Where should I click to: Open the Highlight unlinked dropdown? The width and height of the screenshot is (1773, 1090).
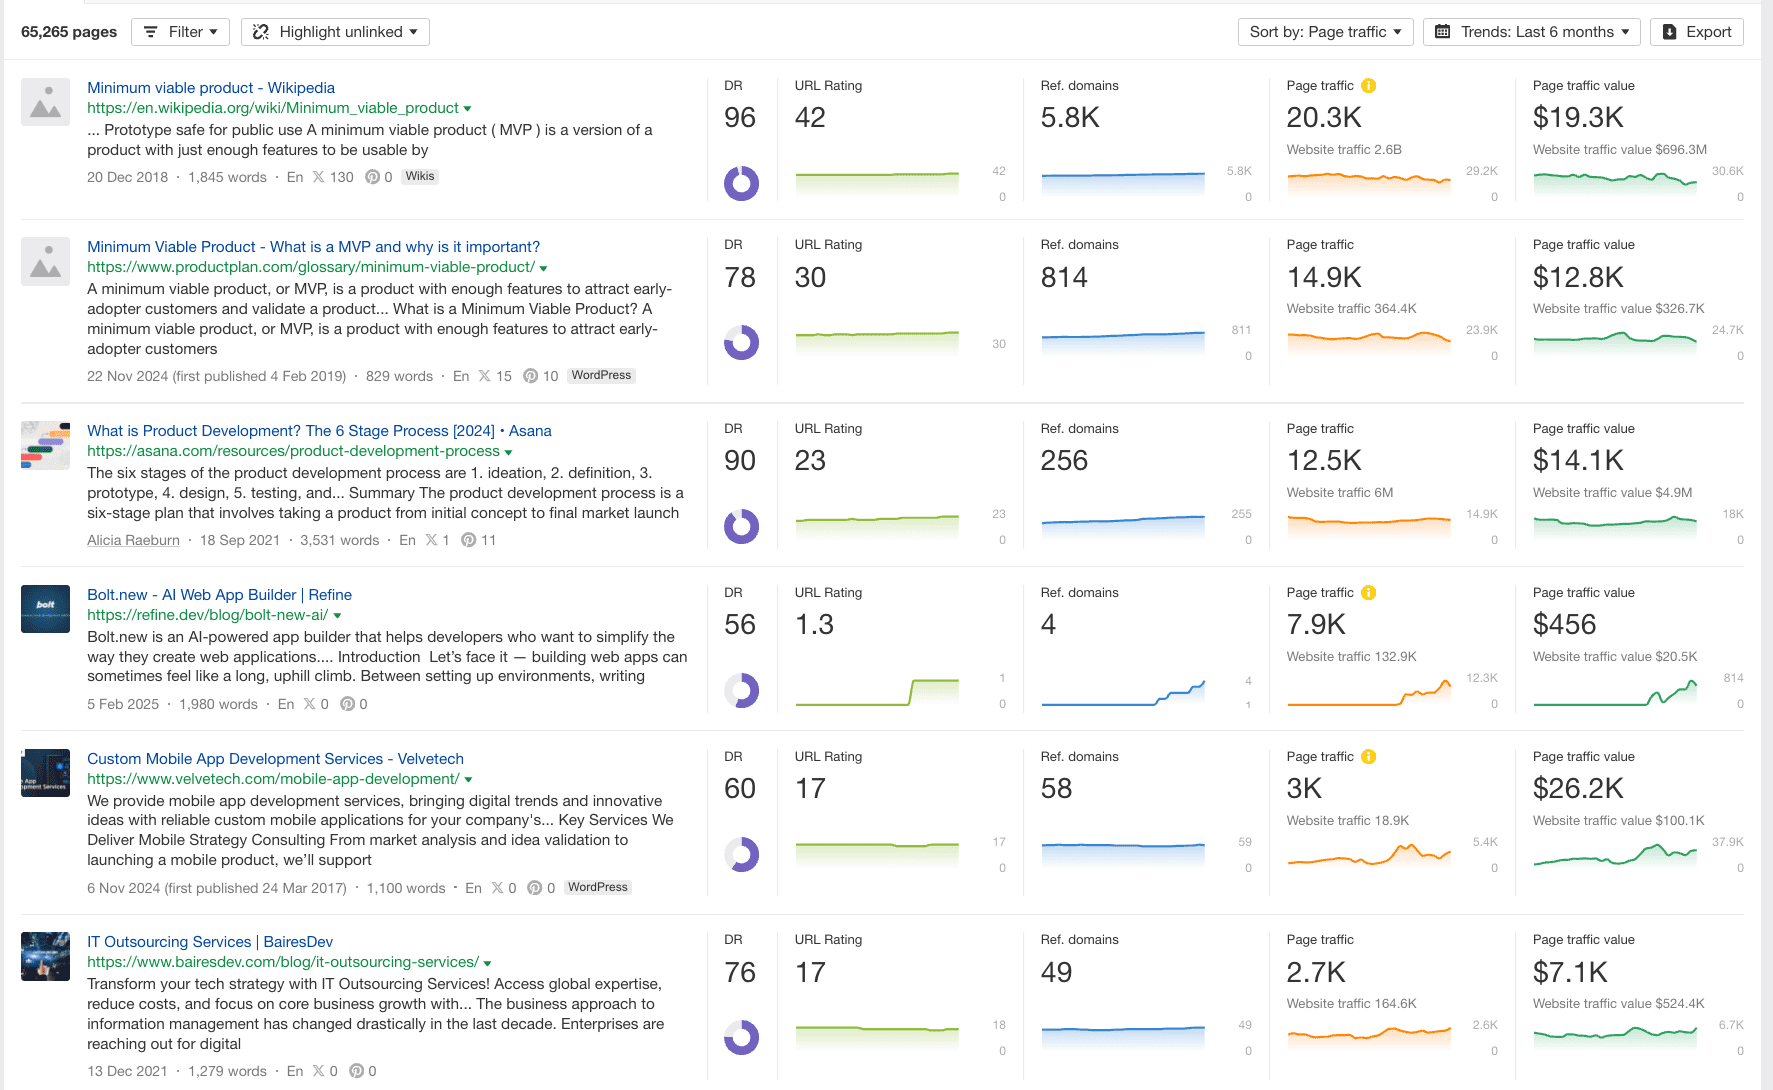(336, 32)
